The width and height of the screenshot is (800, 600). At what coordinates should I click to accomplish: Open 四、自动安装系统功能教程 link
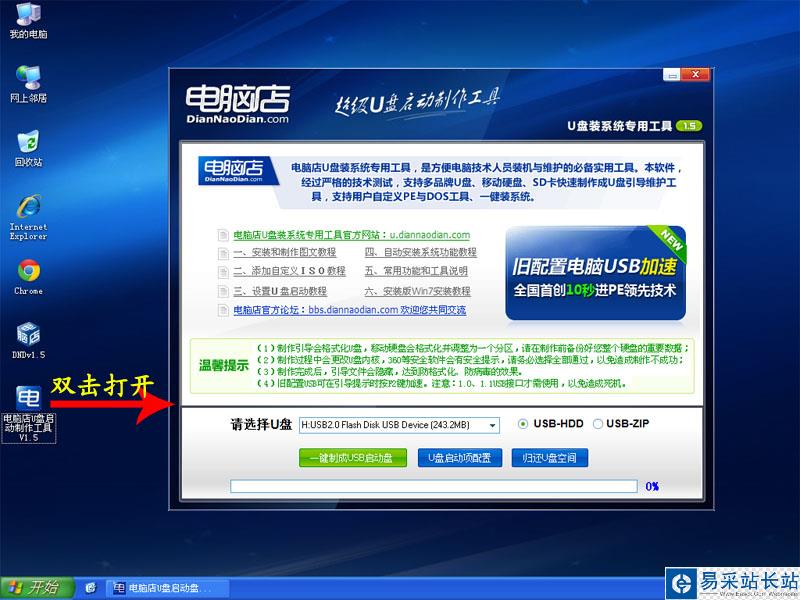click(x=420, y=252)
